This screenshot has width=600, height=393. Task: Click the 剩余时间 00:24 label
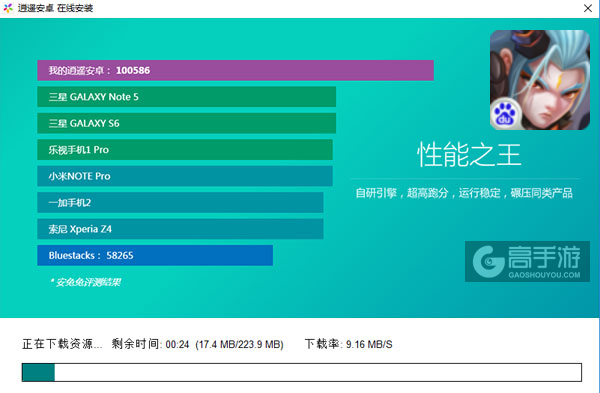(x=150, y=344)
